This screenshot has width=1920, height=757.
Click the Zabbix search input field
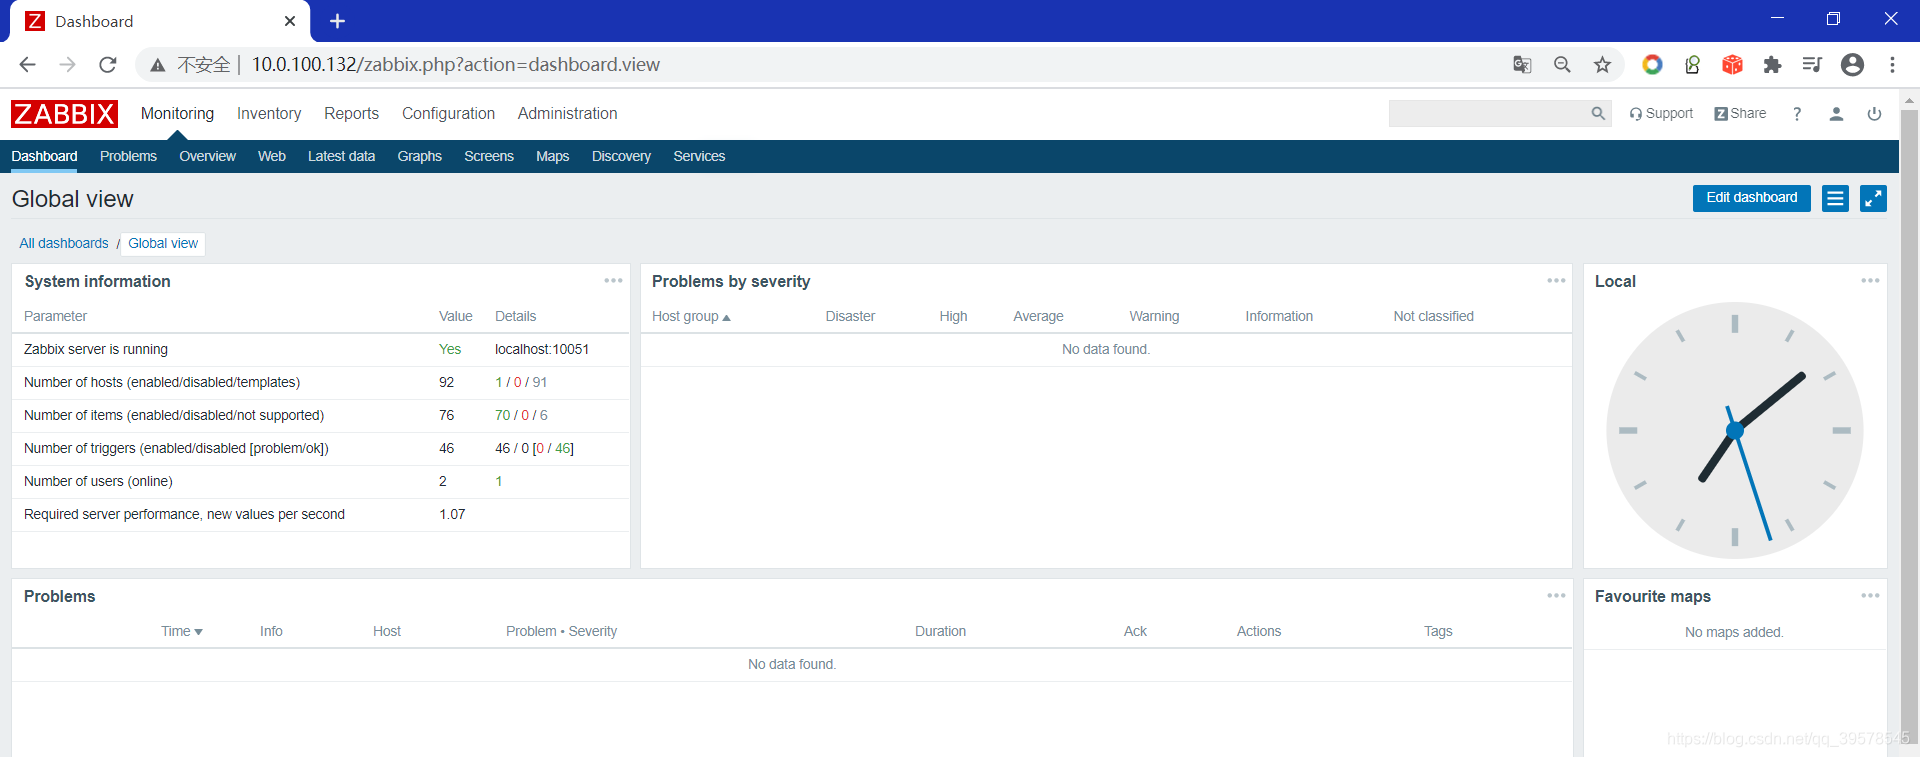pos(1487,114)
